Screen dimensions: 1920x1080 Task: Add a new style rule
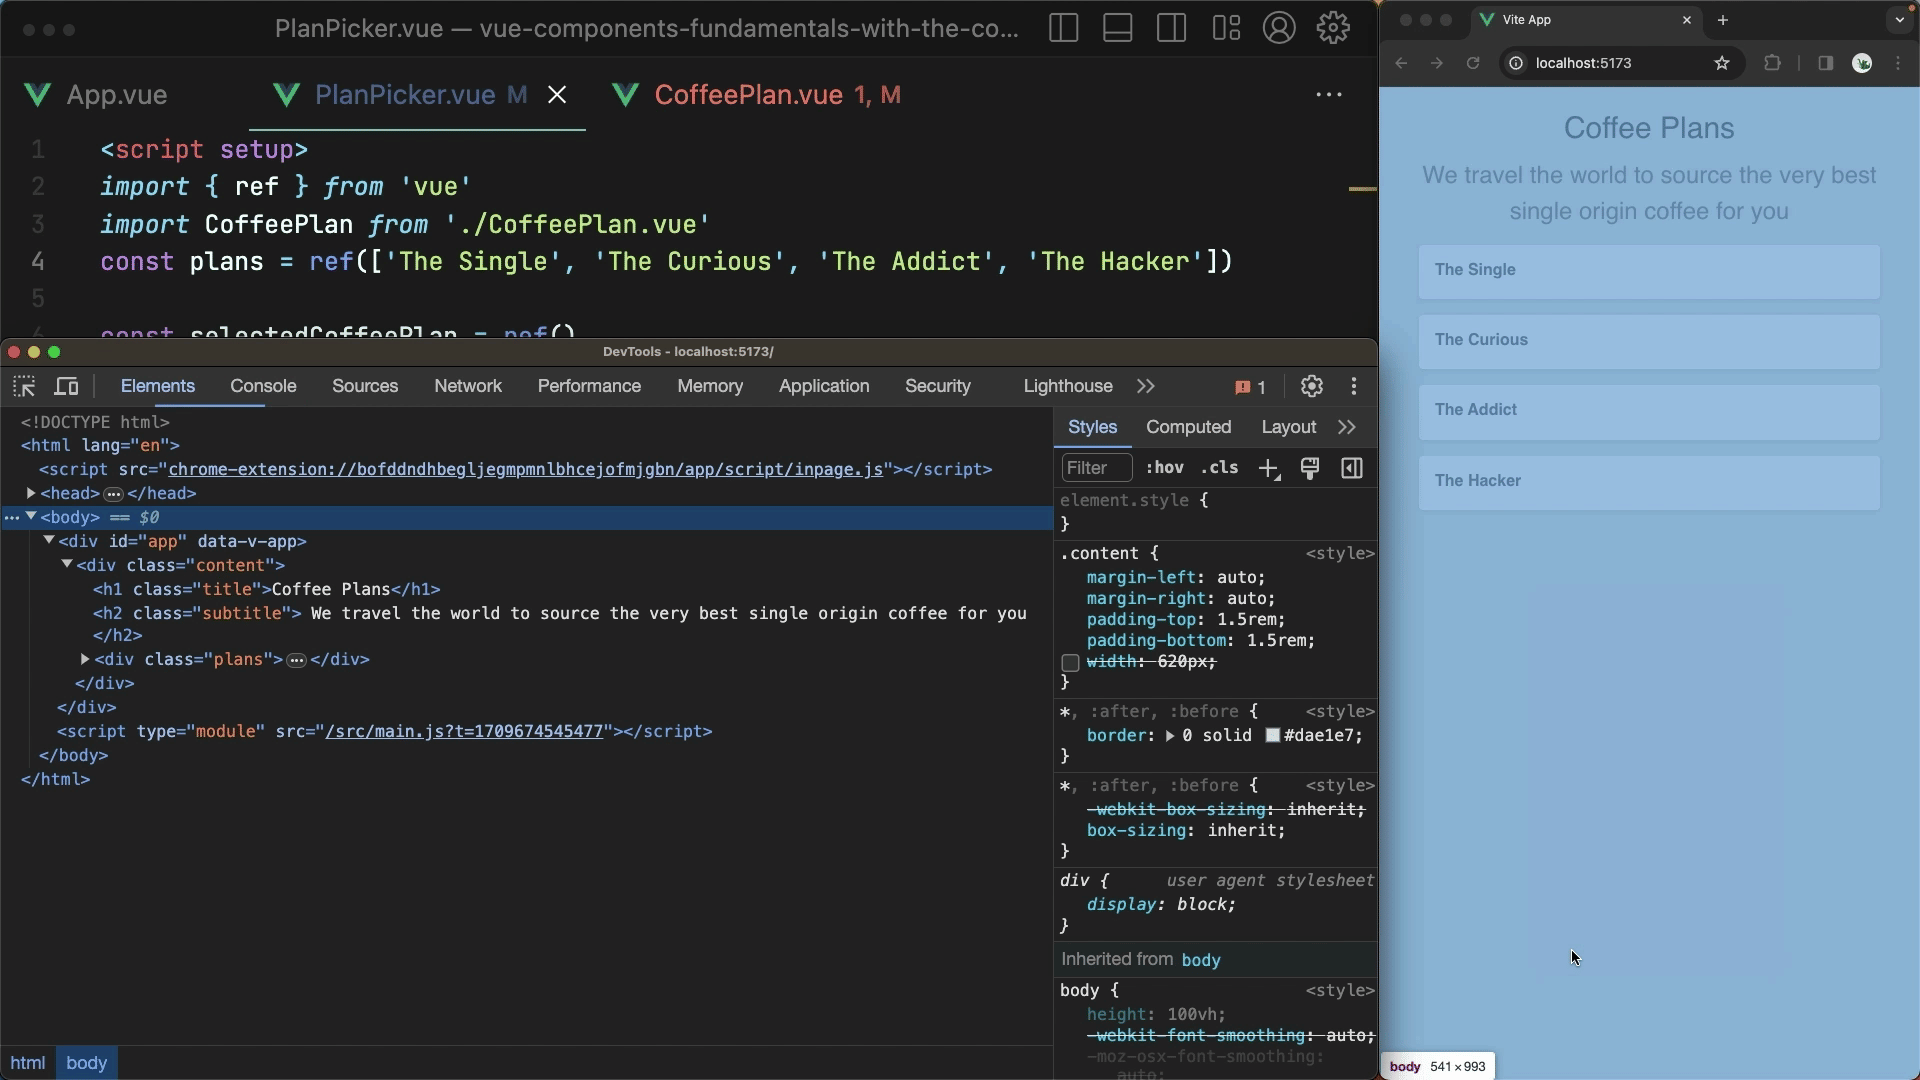[1269, 468]
